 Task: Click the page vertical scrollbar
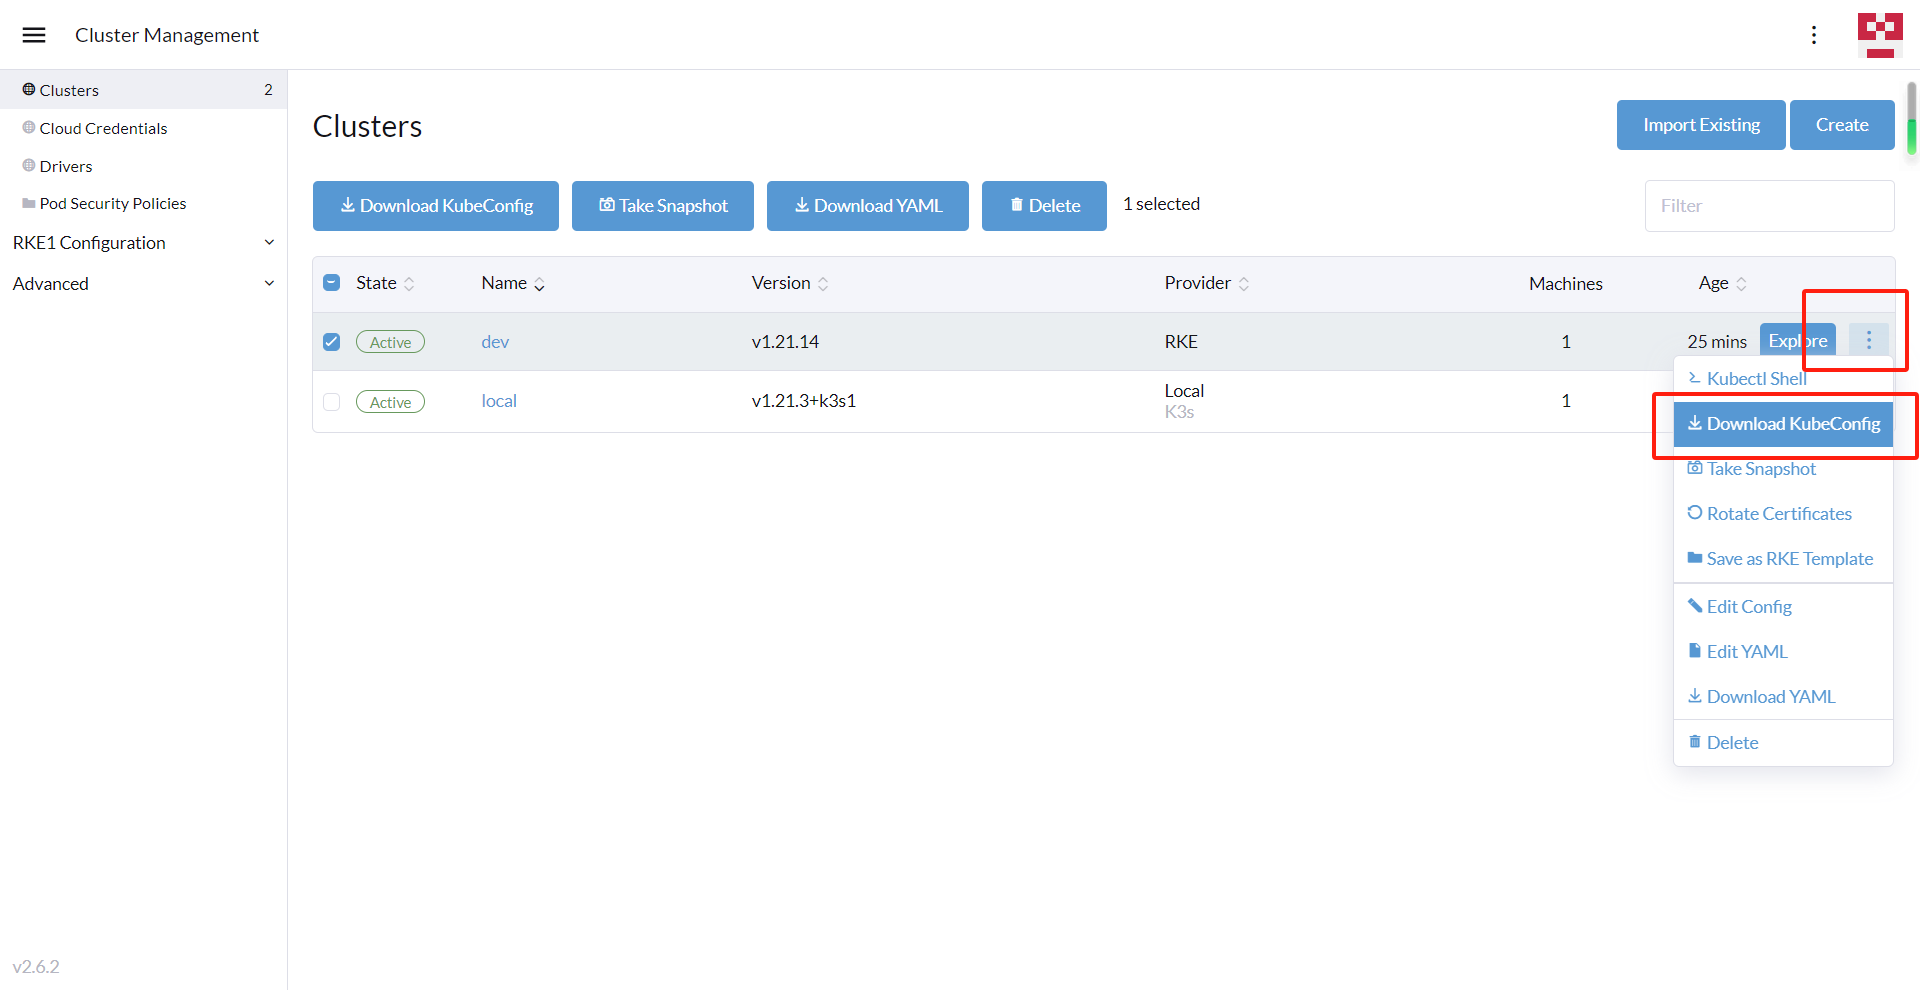1912,119
